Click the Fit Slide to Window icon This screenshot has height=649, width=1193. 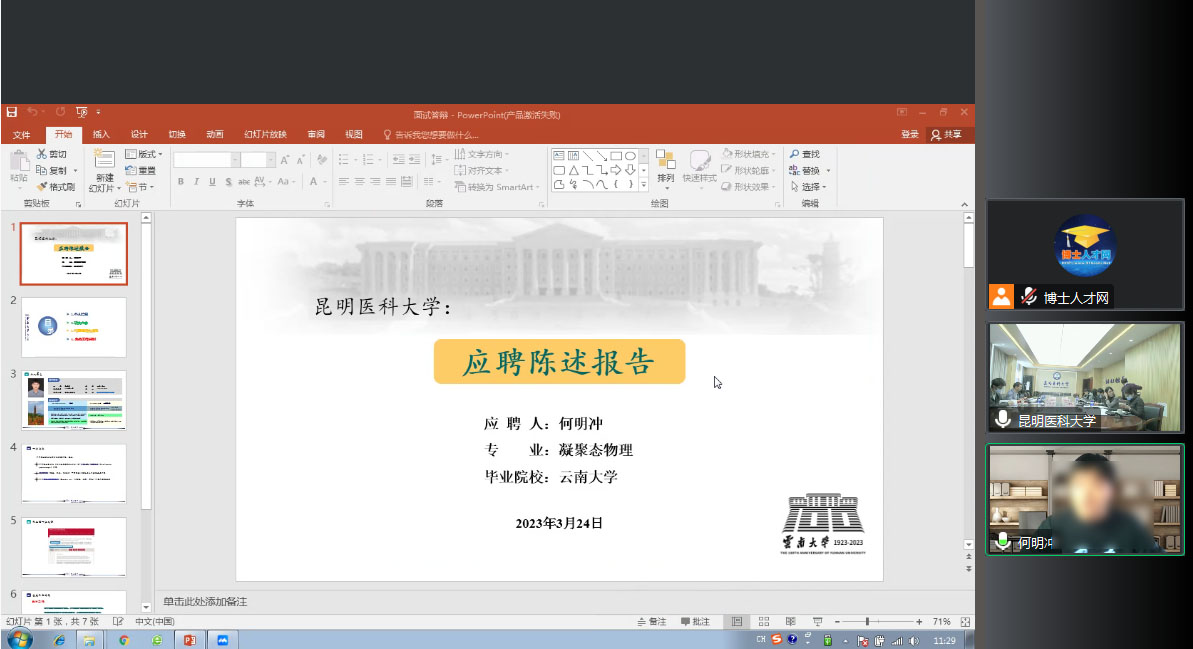965,622
